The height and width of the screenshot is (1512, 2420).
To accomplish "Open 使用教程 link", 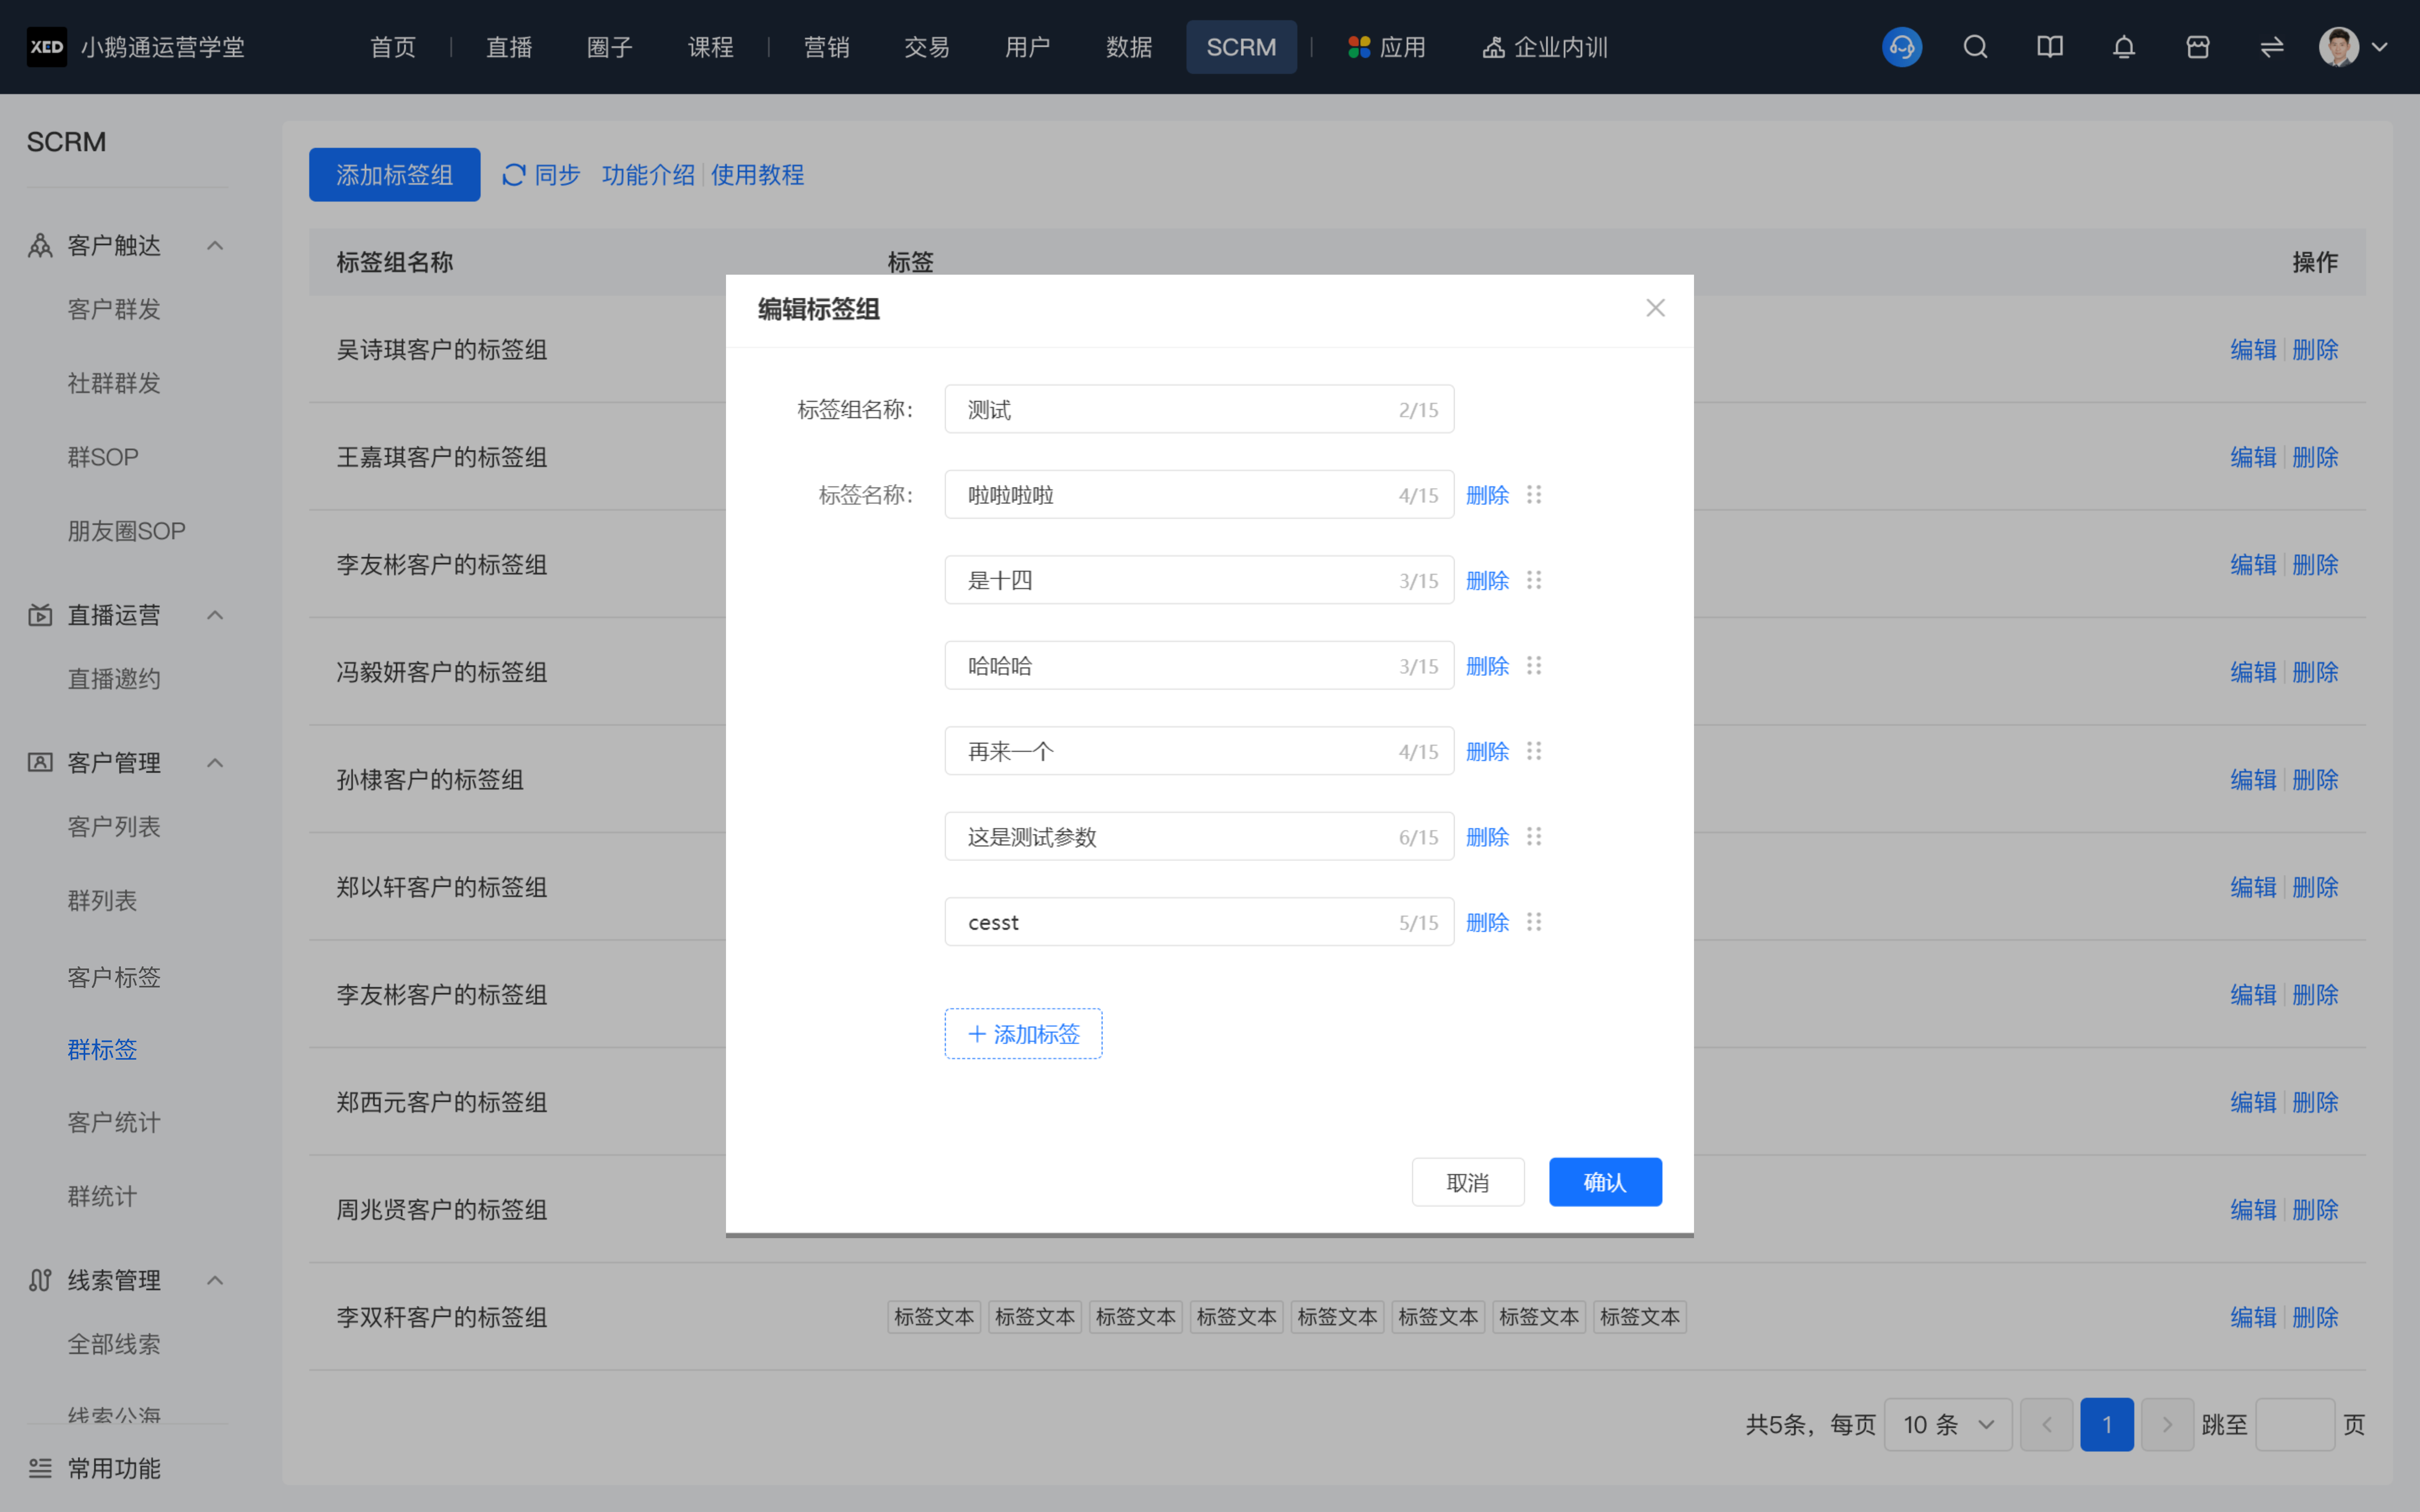I will 757,175.
